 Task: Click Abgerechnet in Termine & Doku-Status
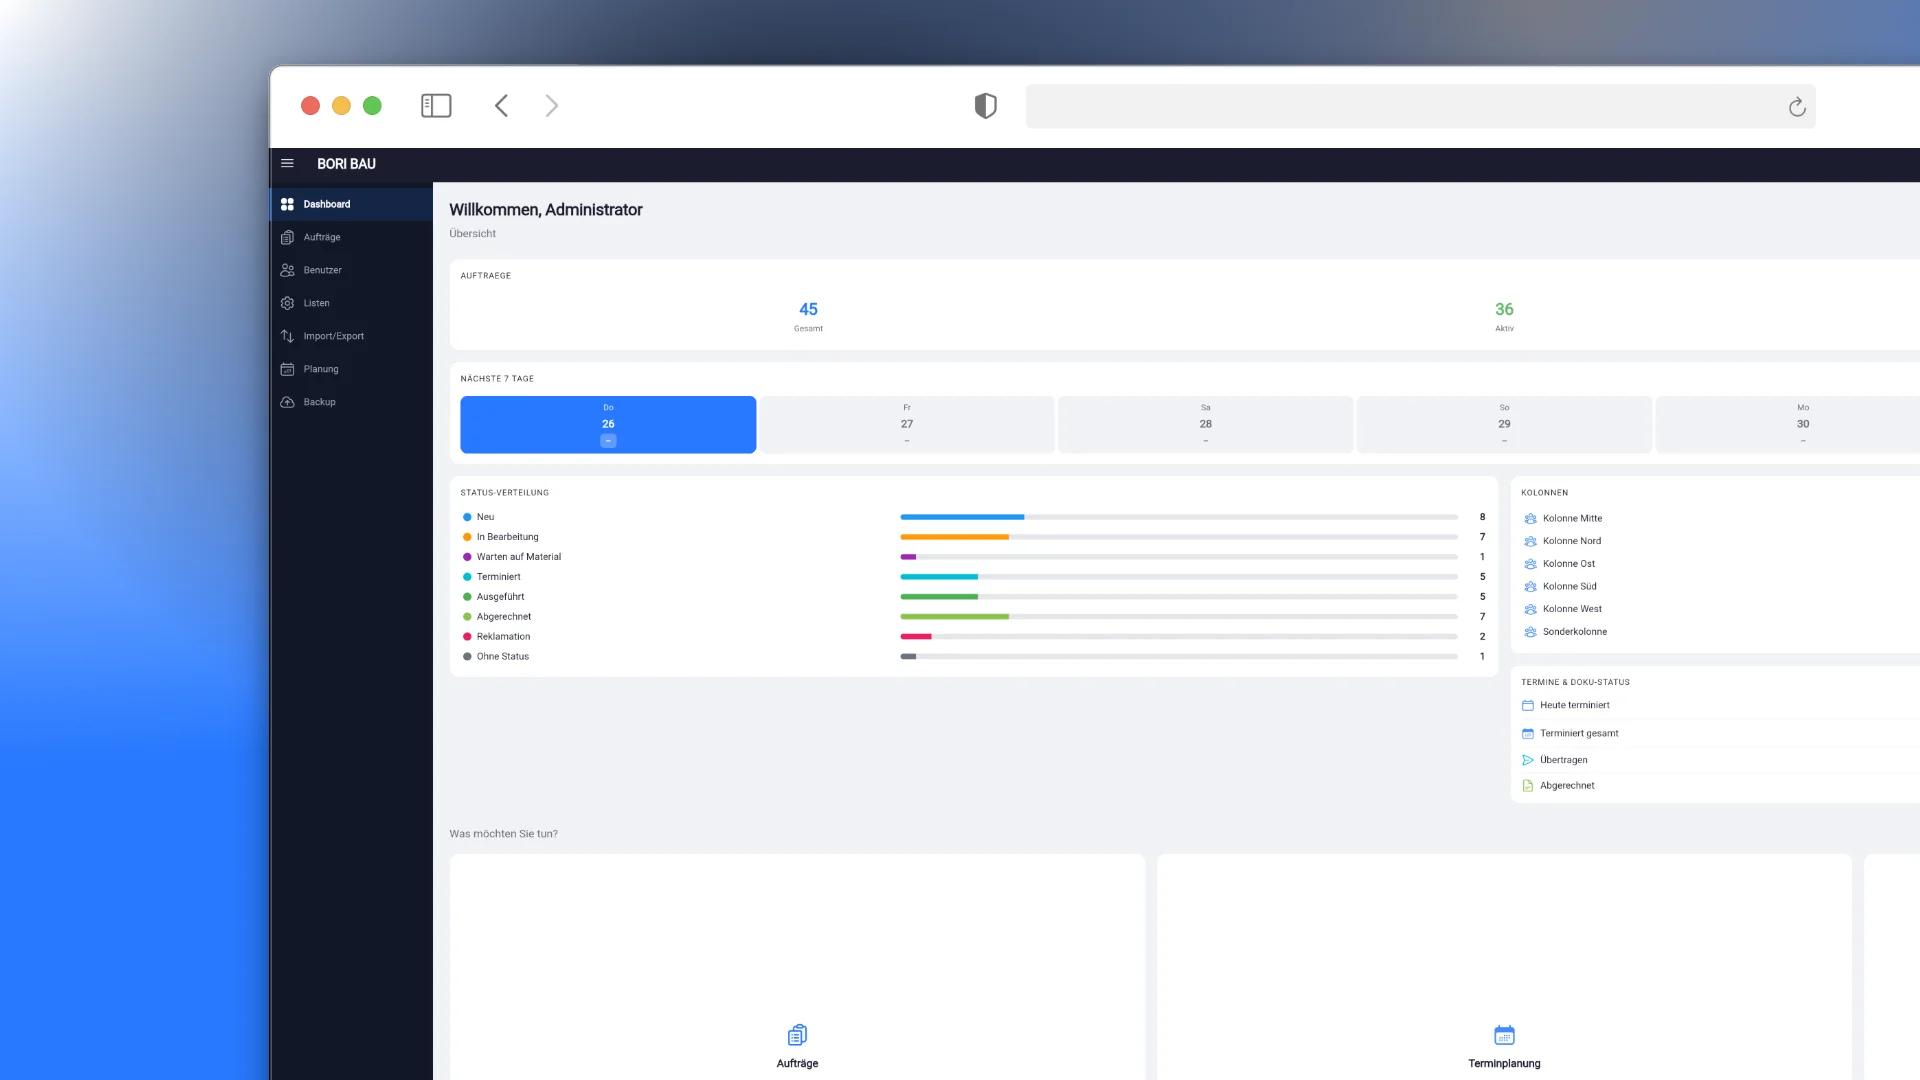1567,786
